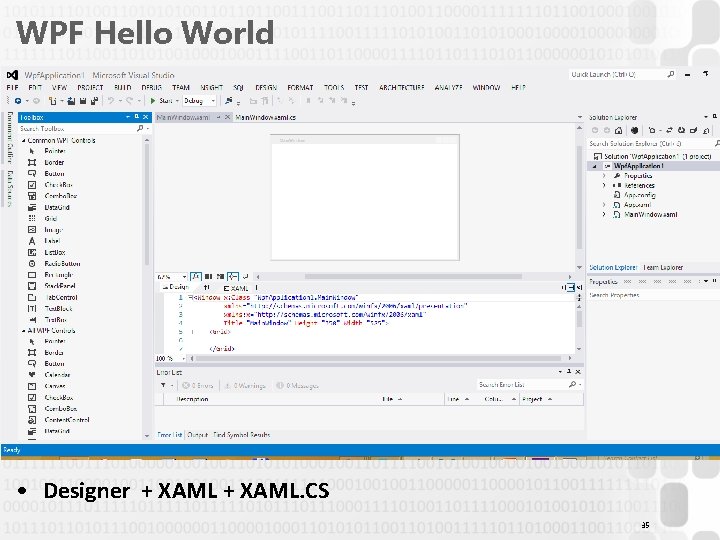Click the Save All toolbar icon
The width and height of the screenshot is (720, 540).
point(94,101)
